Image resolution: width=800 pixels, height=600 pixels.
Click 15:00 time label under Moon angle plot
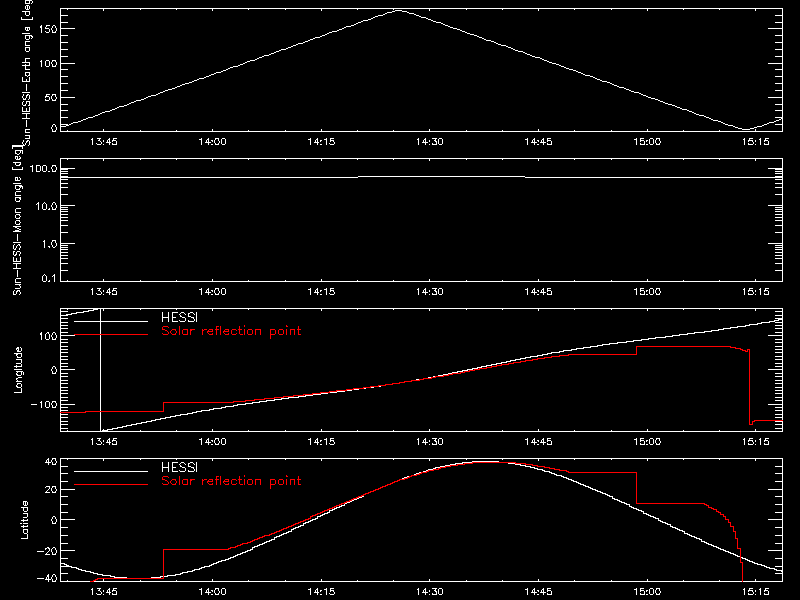(x=647, y=292)
